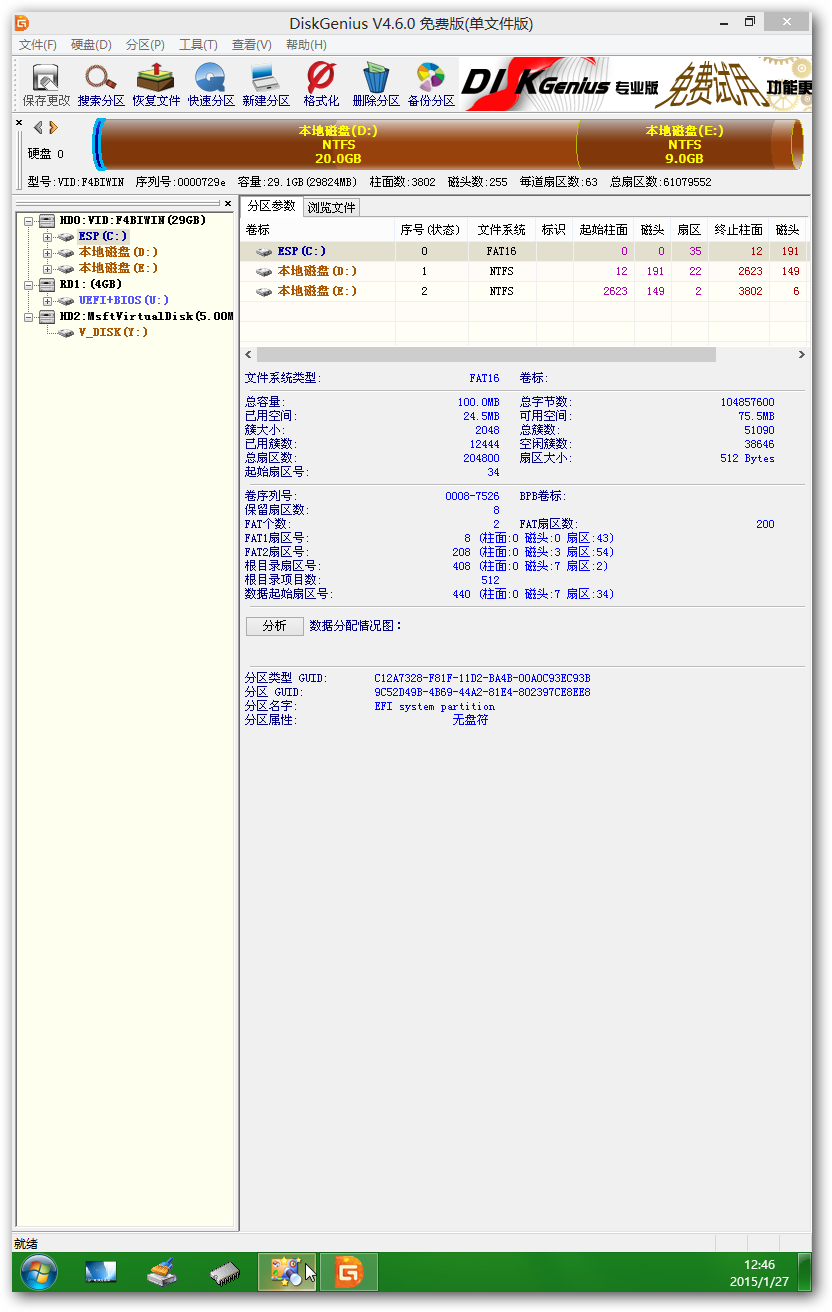Open the 查看(V) menu
The image size is (832, 1312).
251,45
